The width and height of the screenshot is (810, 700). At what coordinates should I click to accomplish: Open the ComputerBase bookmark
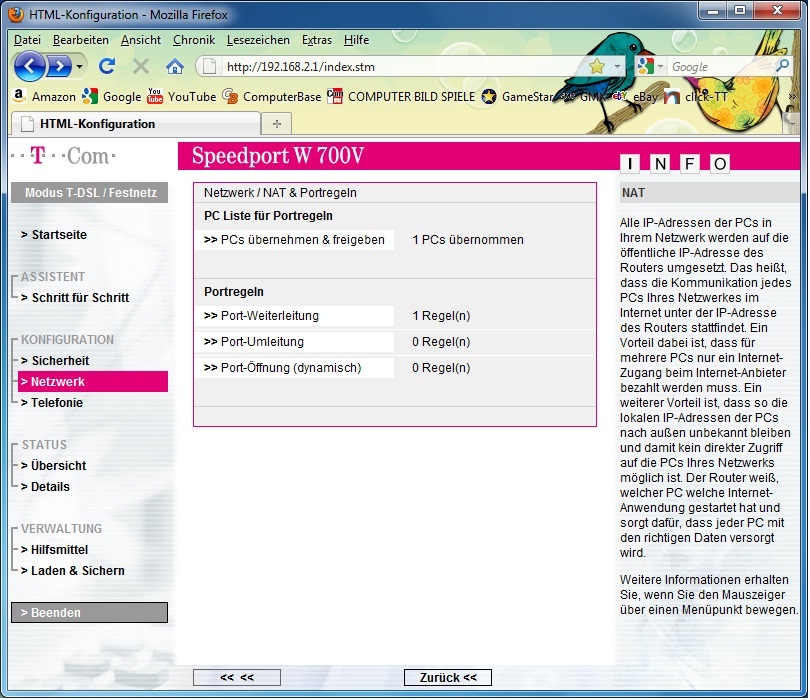point(272,97)
